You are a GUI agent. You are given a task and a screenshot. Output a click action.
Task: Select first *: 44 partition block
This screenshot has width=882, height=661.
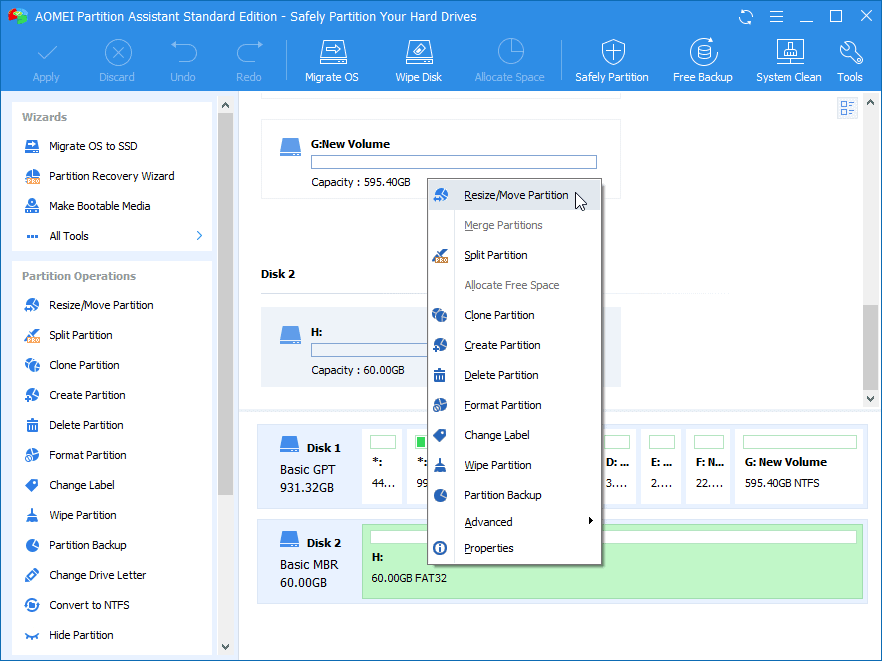click(x=382, y=466)
